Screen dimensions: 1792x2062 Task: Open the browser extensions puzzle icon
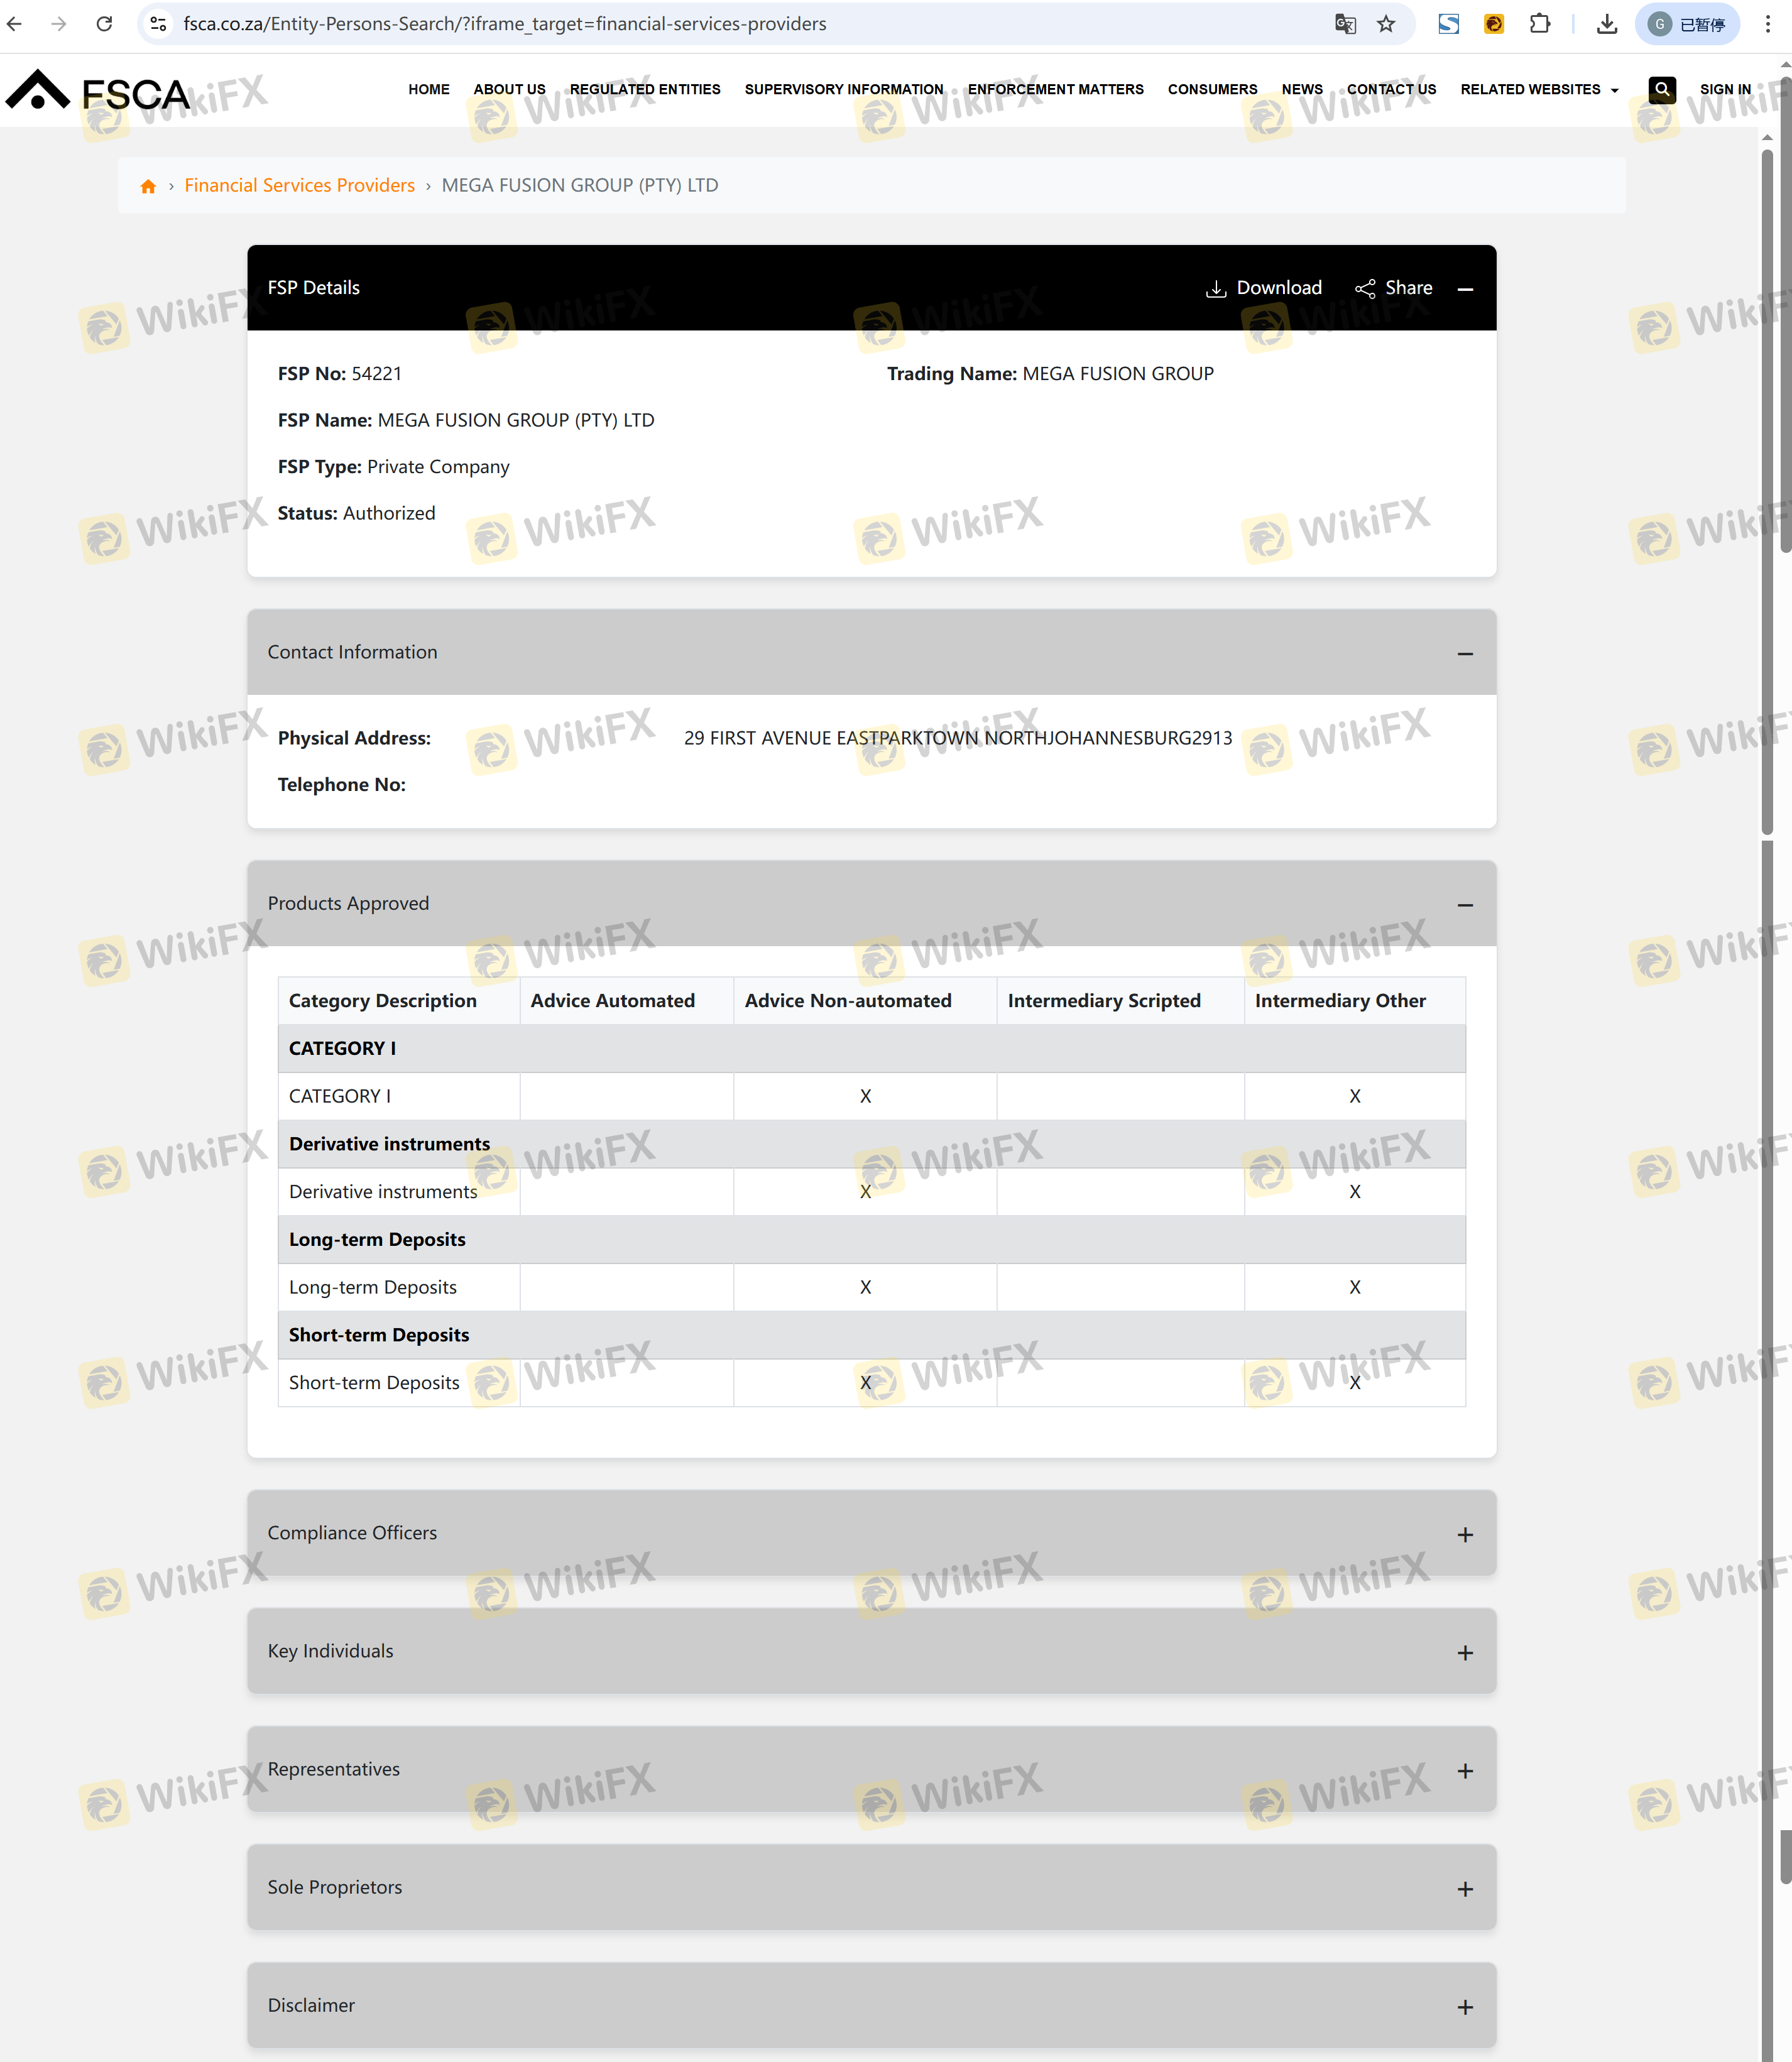coord(1540,24)
